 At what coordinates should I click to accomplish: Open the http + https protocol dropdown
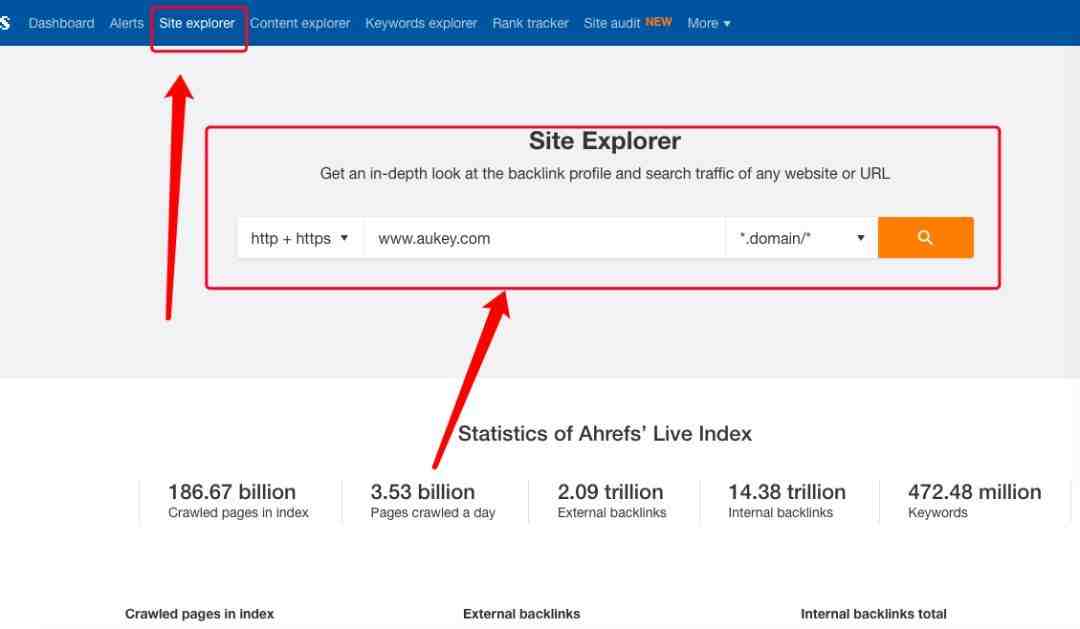[x=300, y=238]
